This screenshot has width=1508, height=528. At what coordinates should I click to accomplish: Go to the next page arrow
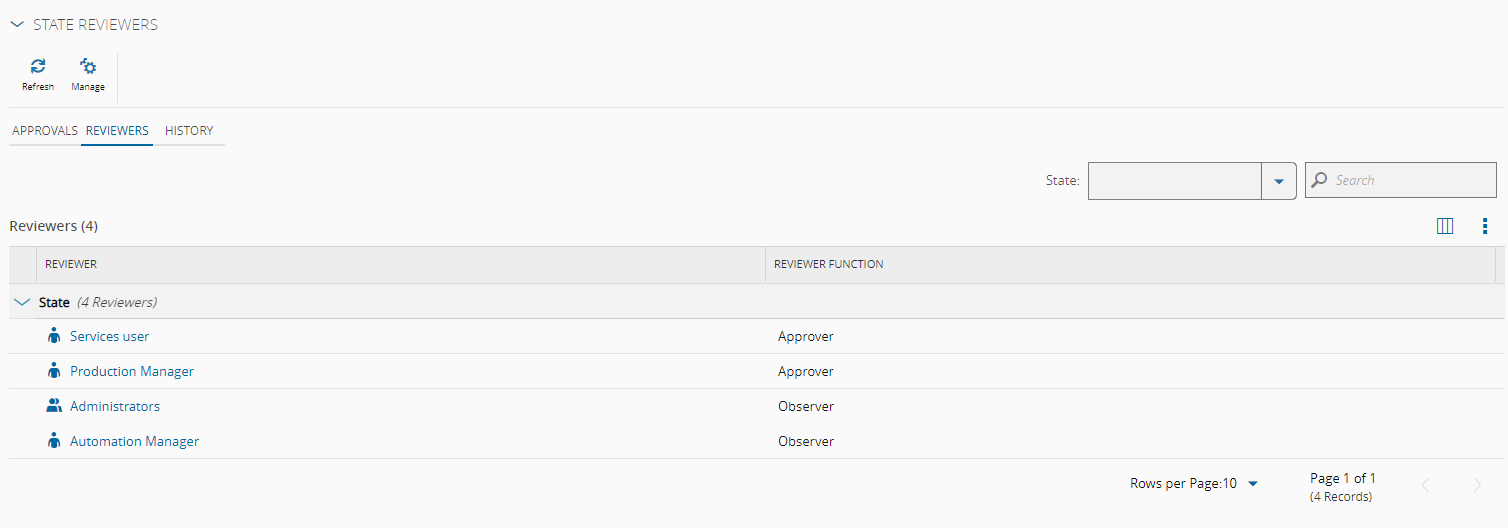[1477, 485]
